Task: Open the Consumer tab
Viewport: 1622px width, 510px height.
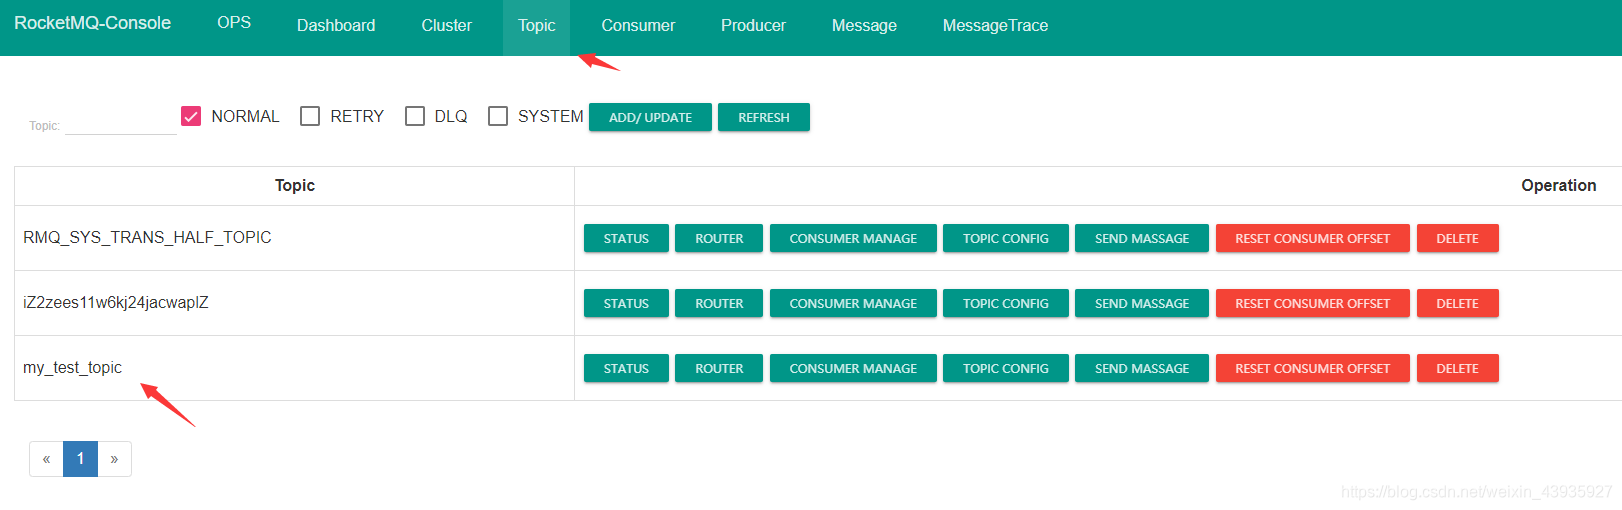Action: (x=638, y=26)
